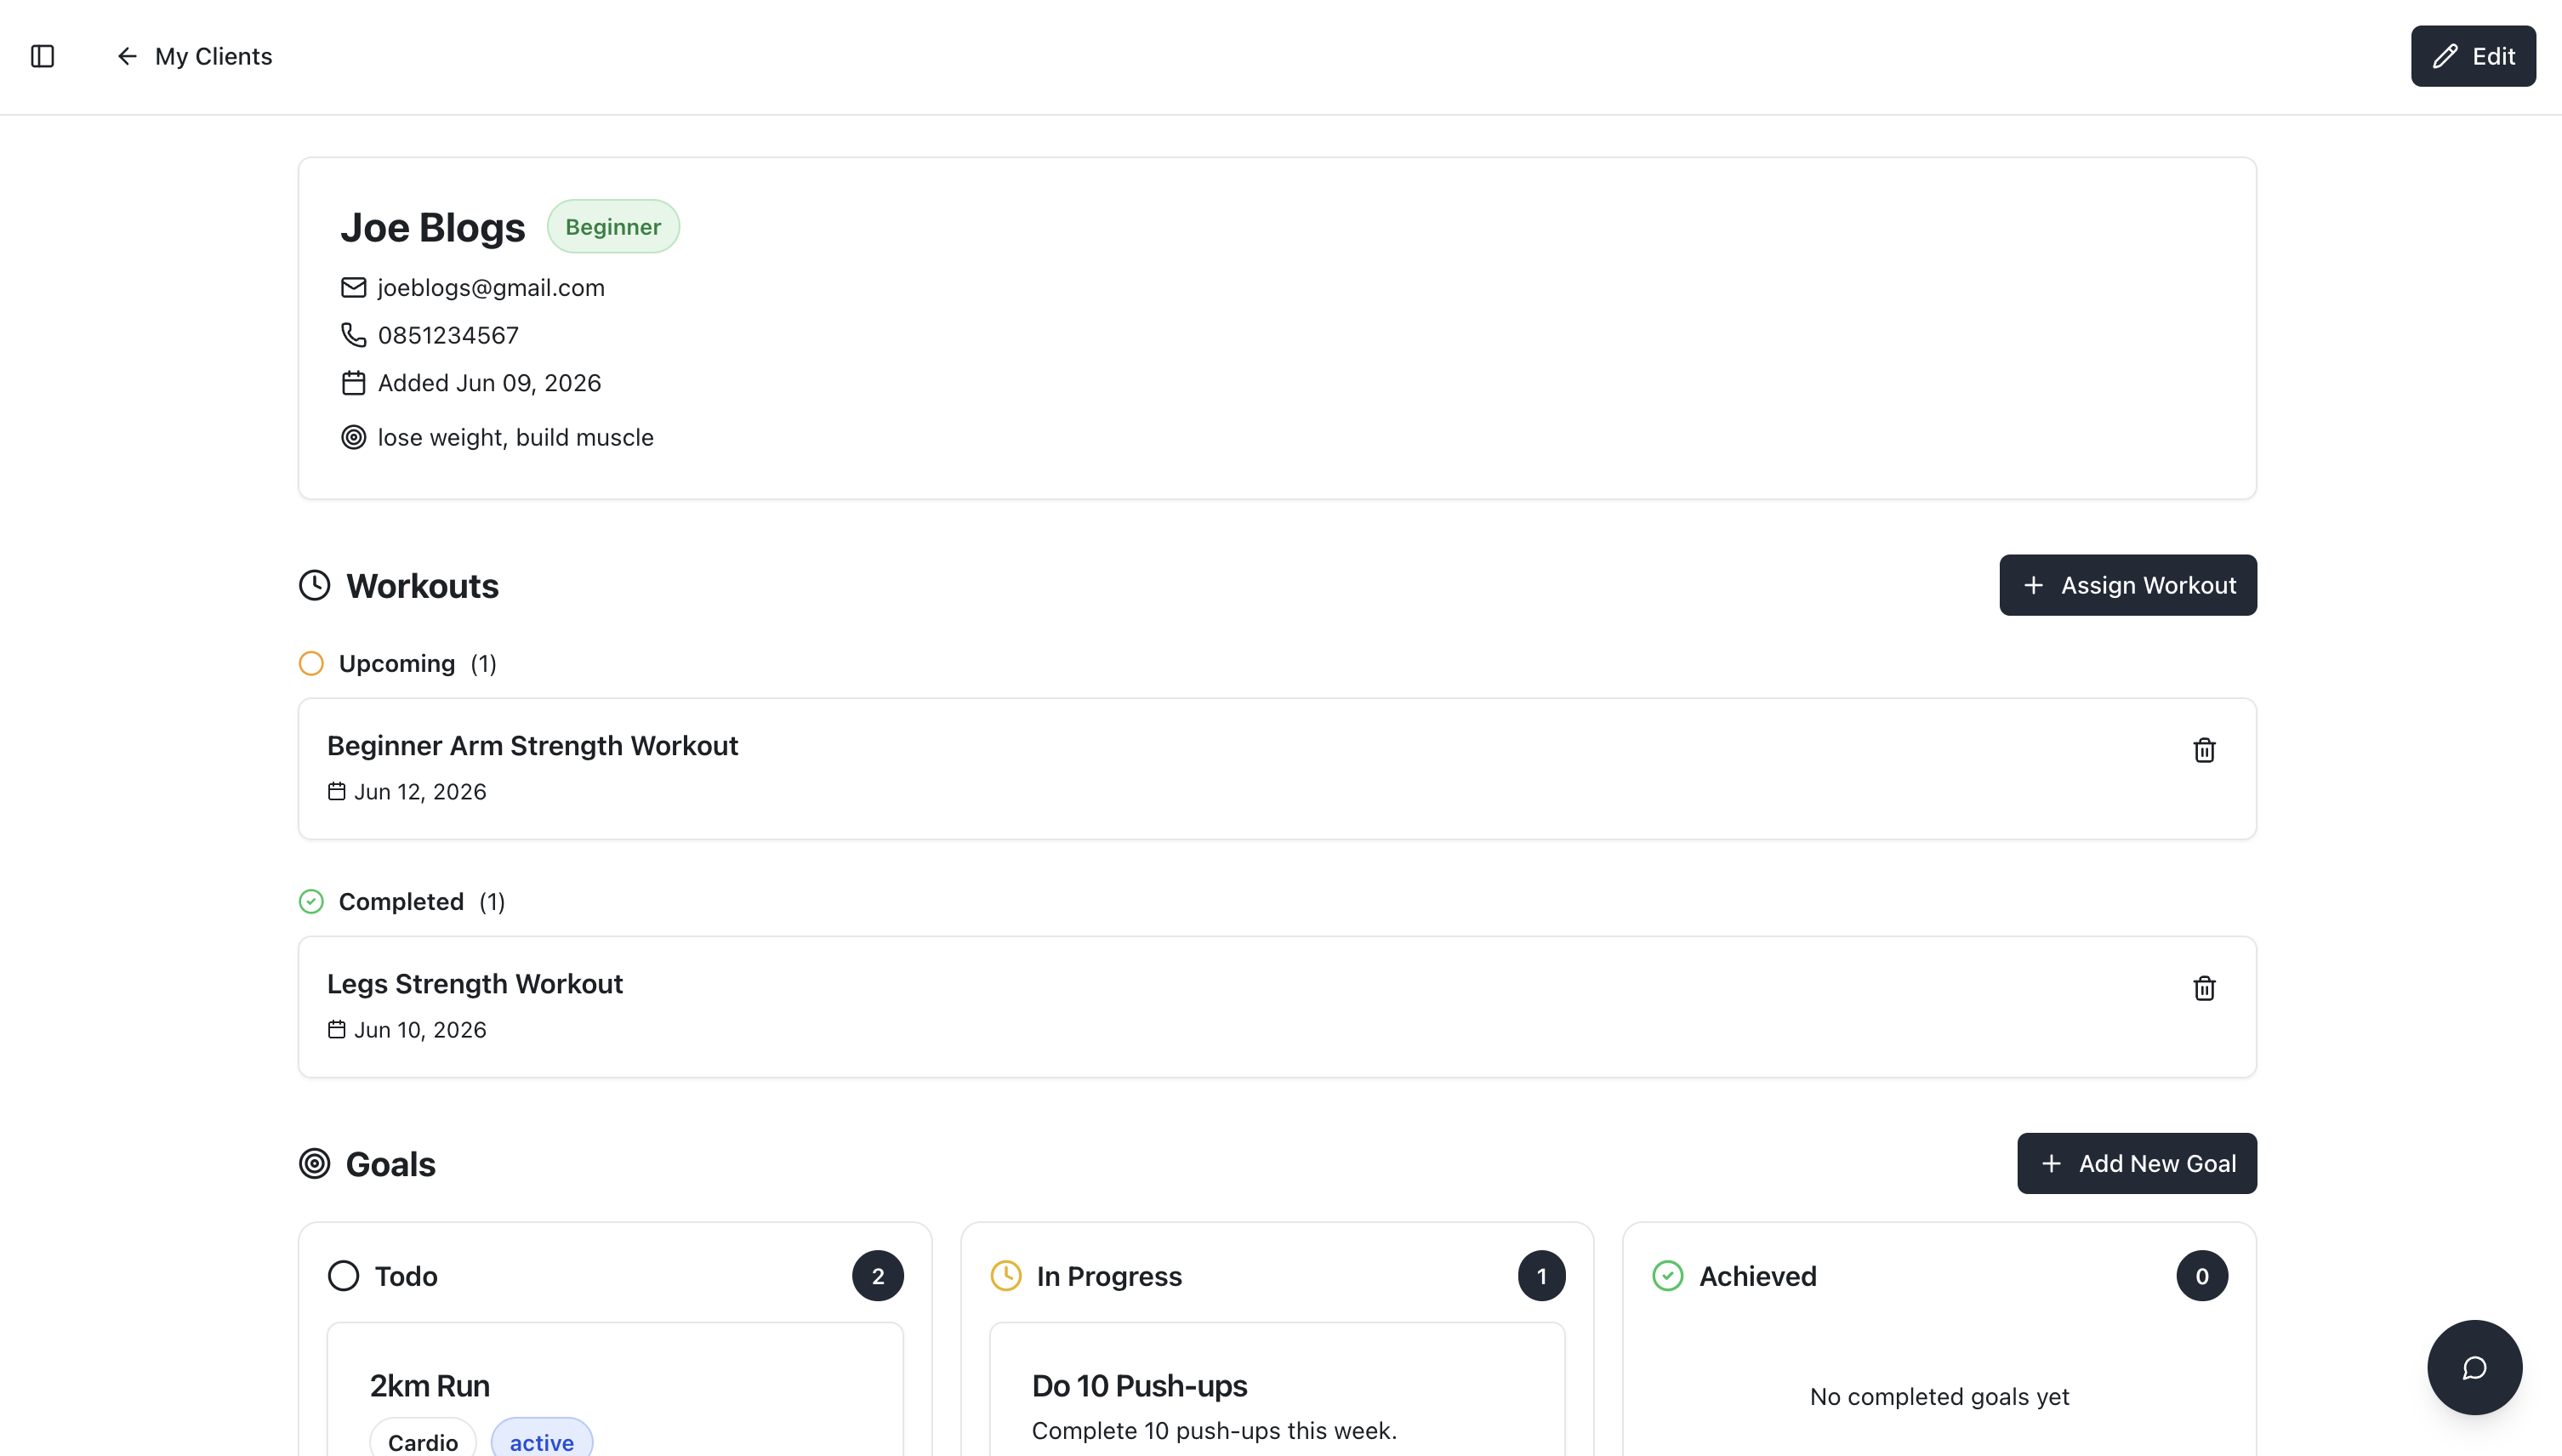Open Beginner Arm Strength Workout card
The height and width of the screenshot is (1456, 2562).
1276,768
